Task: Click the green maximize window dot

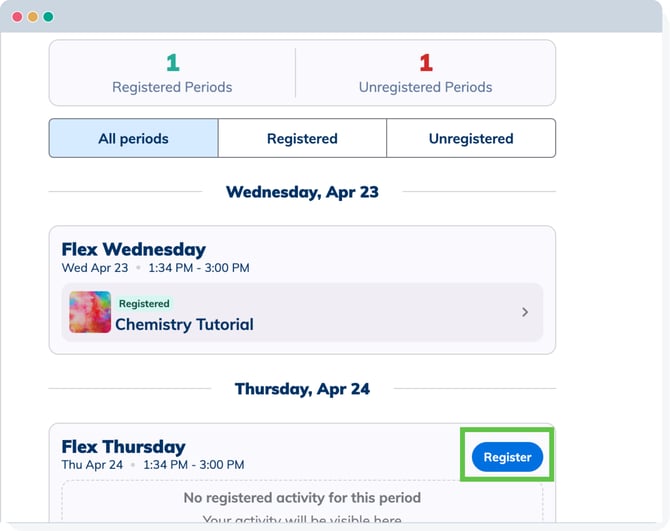Action: [x=48, y=17]
